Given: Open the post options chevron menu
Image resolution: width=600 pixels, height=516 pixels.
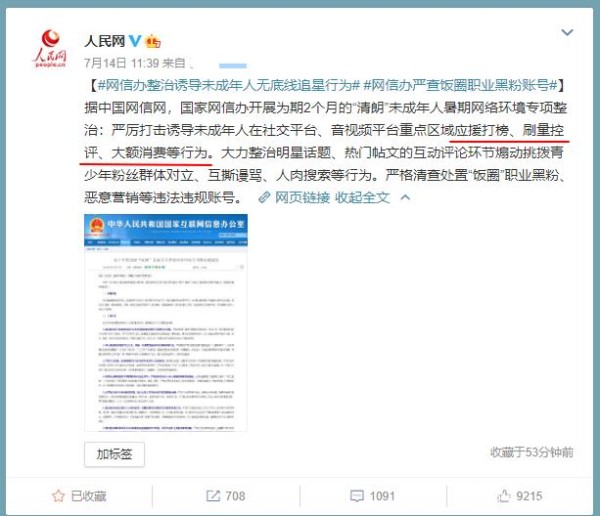Looking at the screenshot, I should pos(567,32).
